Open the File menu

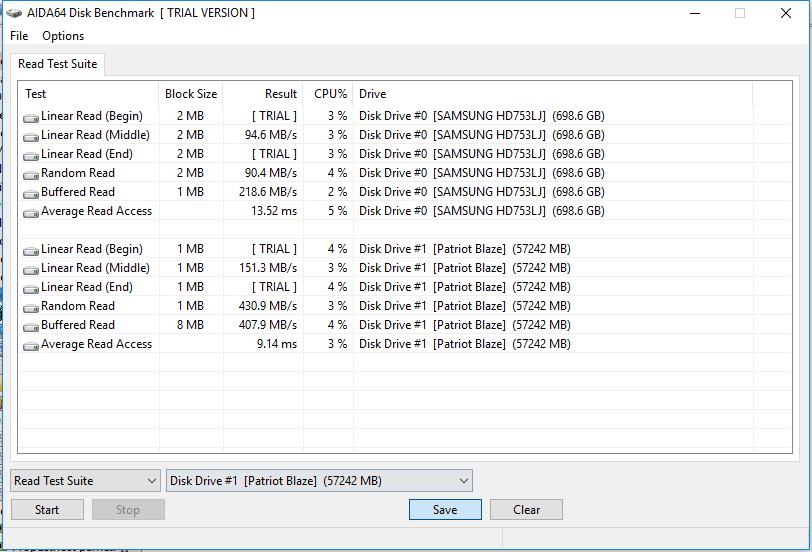click(x=19, y=36)
